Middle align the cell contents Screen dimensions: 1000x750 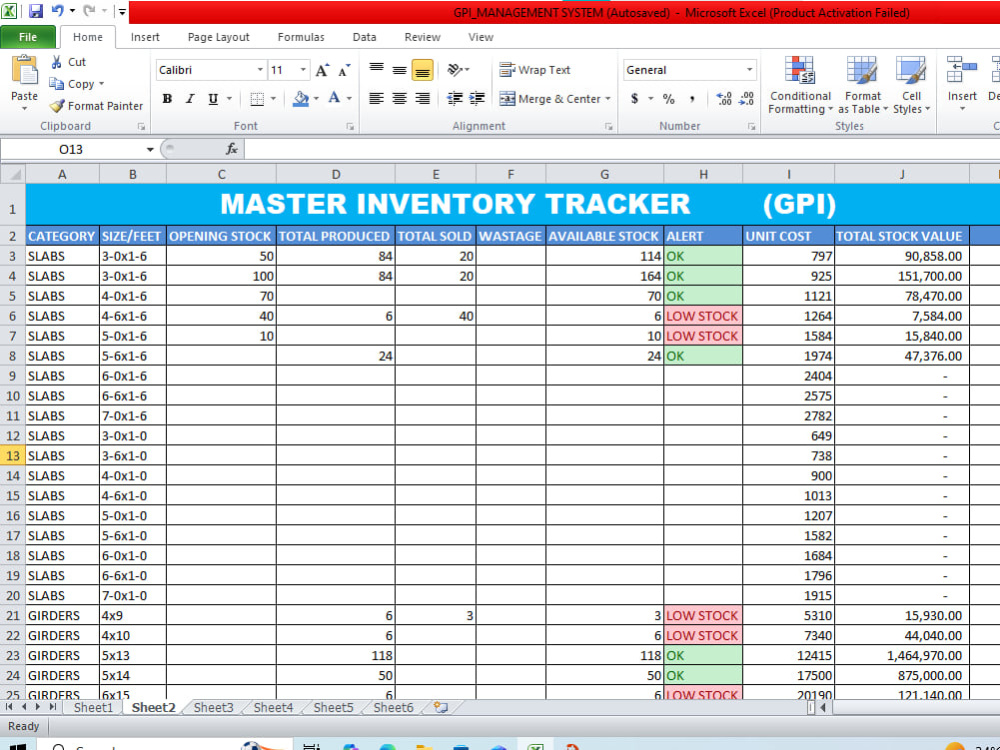click(x=399, y=70)
